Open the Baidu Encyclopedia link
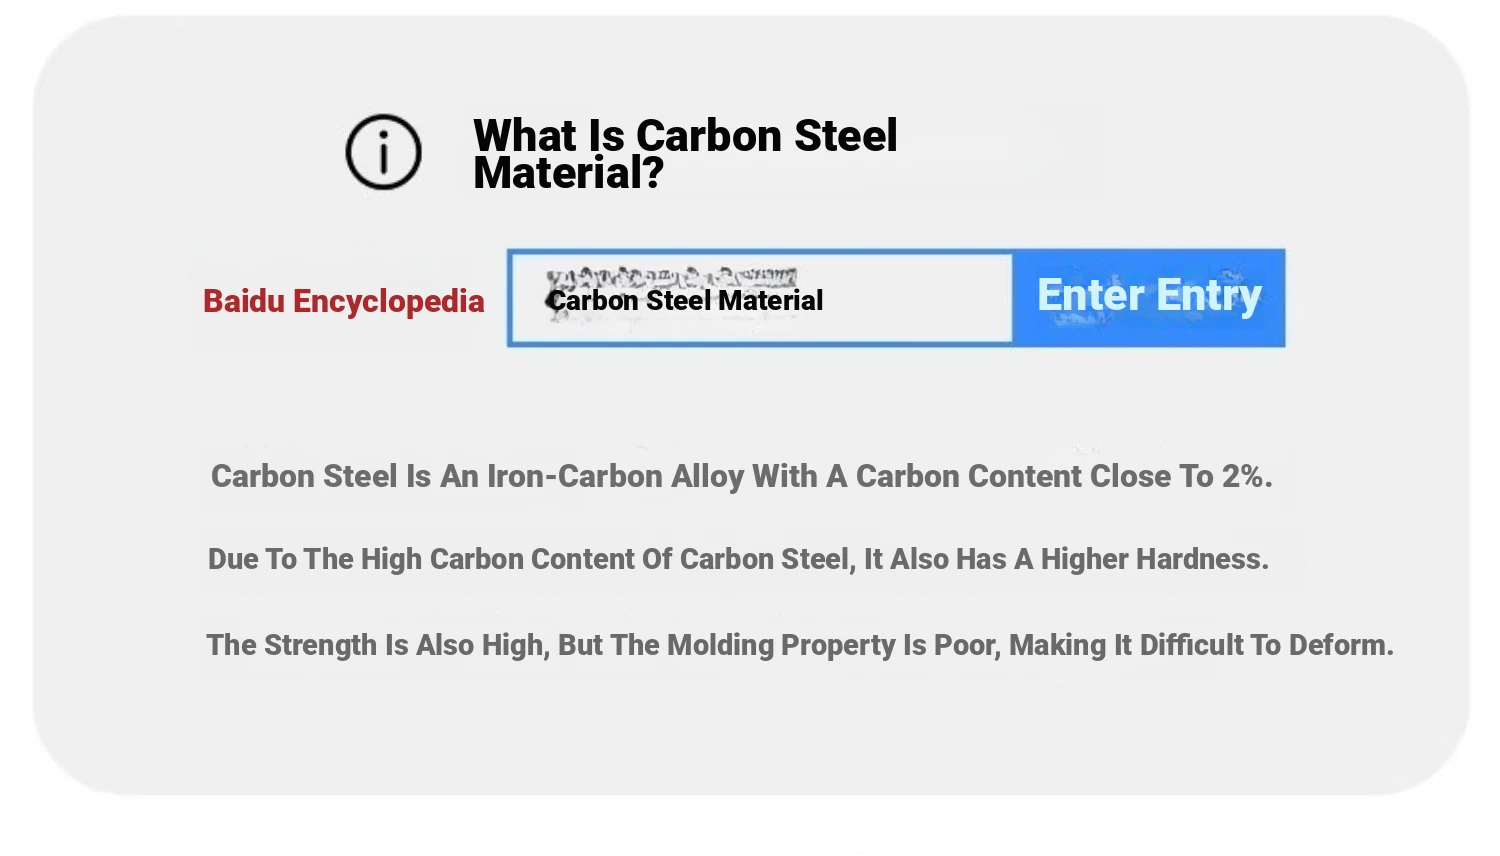The height and width of the screenshot is (856, 1500). click(343, 301)
